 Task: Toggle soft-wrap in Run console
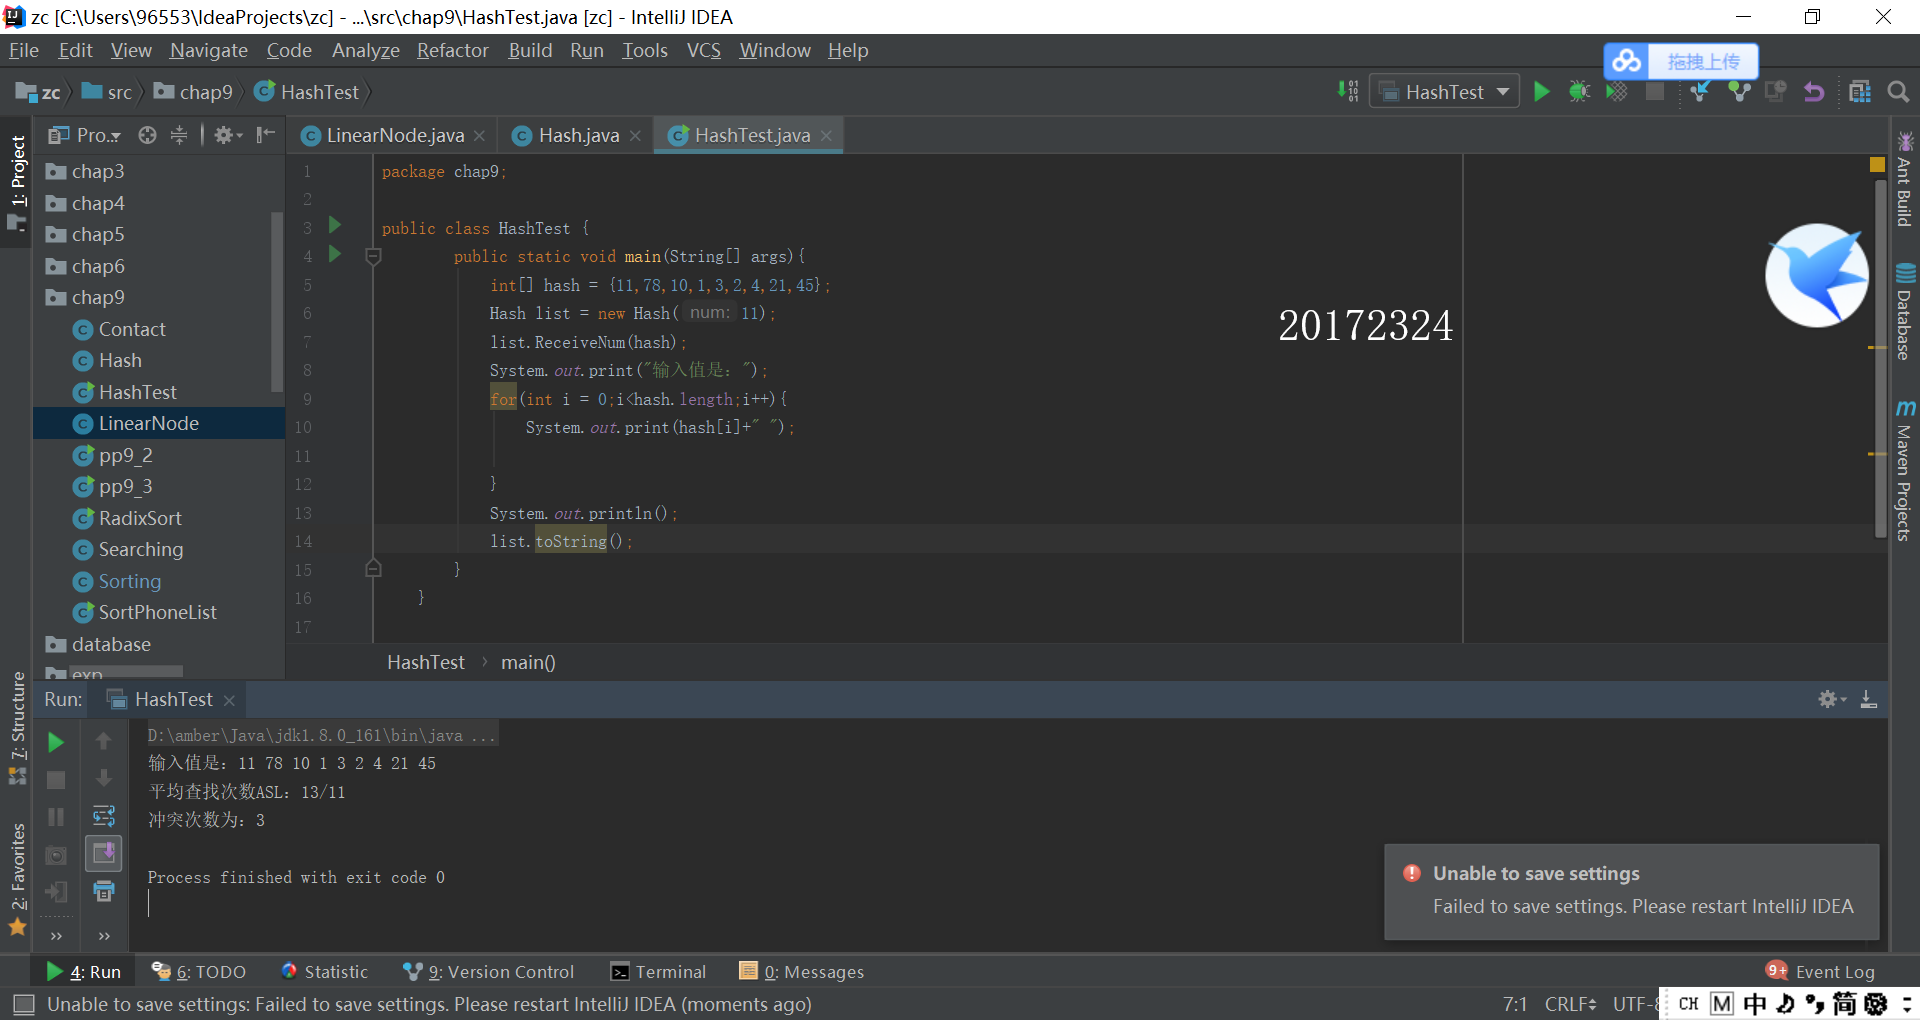pos(104,816)
